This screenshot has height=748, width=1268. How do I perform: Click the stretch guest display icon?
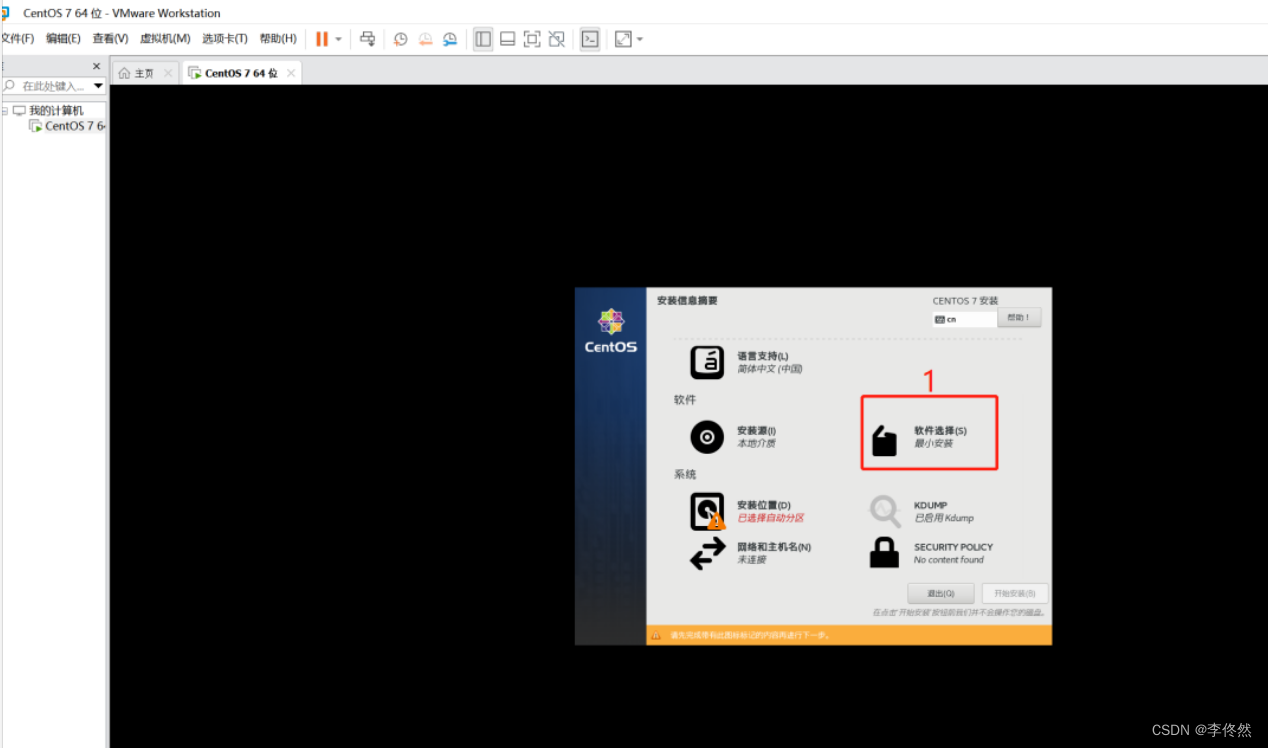click(623, 39)
